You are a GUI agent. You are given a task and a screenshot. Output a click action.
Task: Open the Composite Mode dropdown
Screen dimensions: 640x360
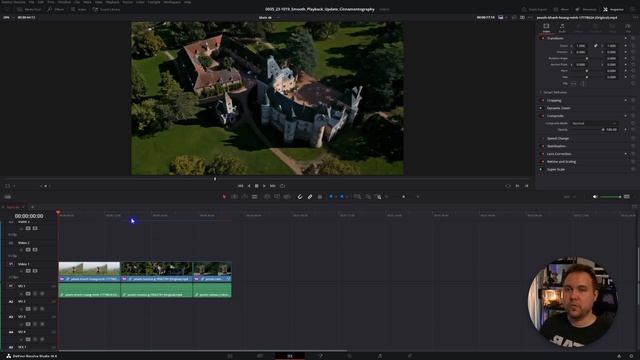coord(594,123)
